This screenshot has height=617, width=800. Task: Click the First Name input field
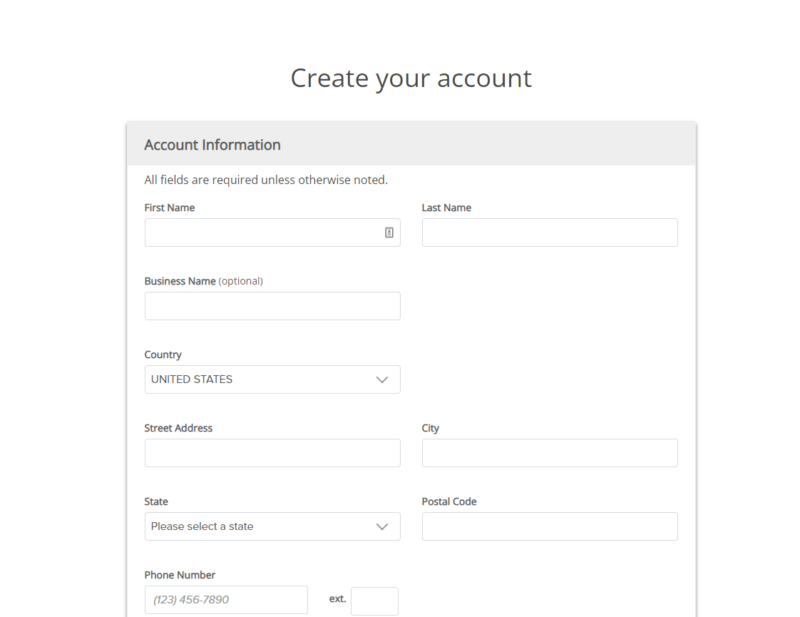(x=262, y=232)
